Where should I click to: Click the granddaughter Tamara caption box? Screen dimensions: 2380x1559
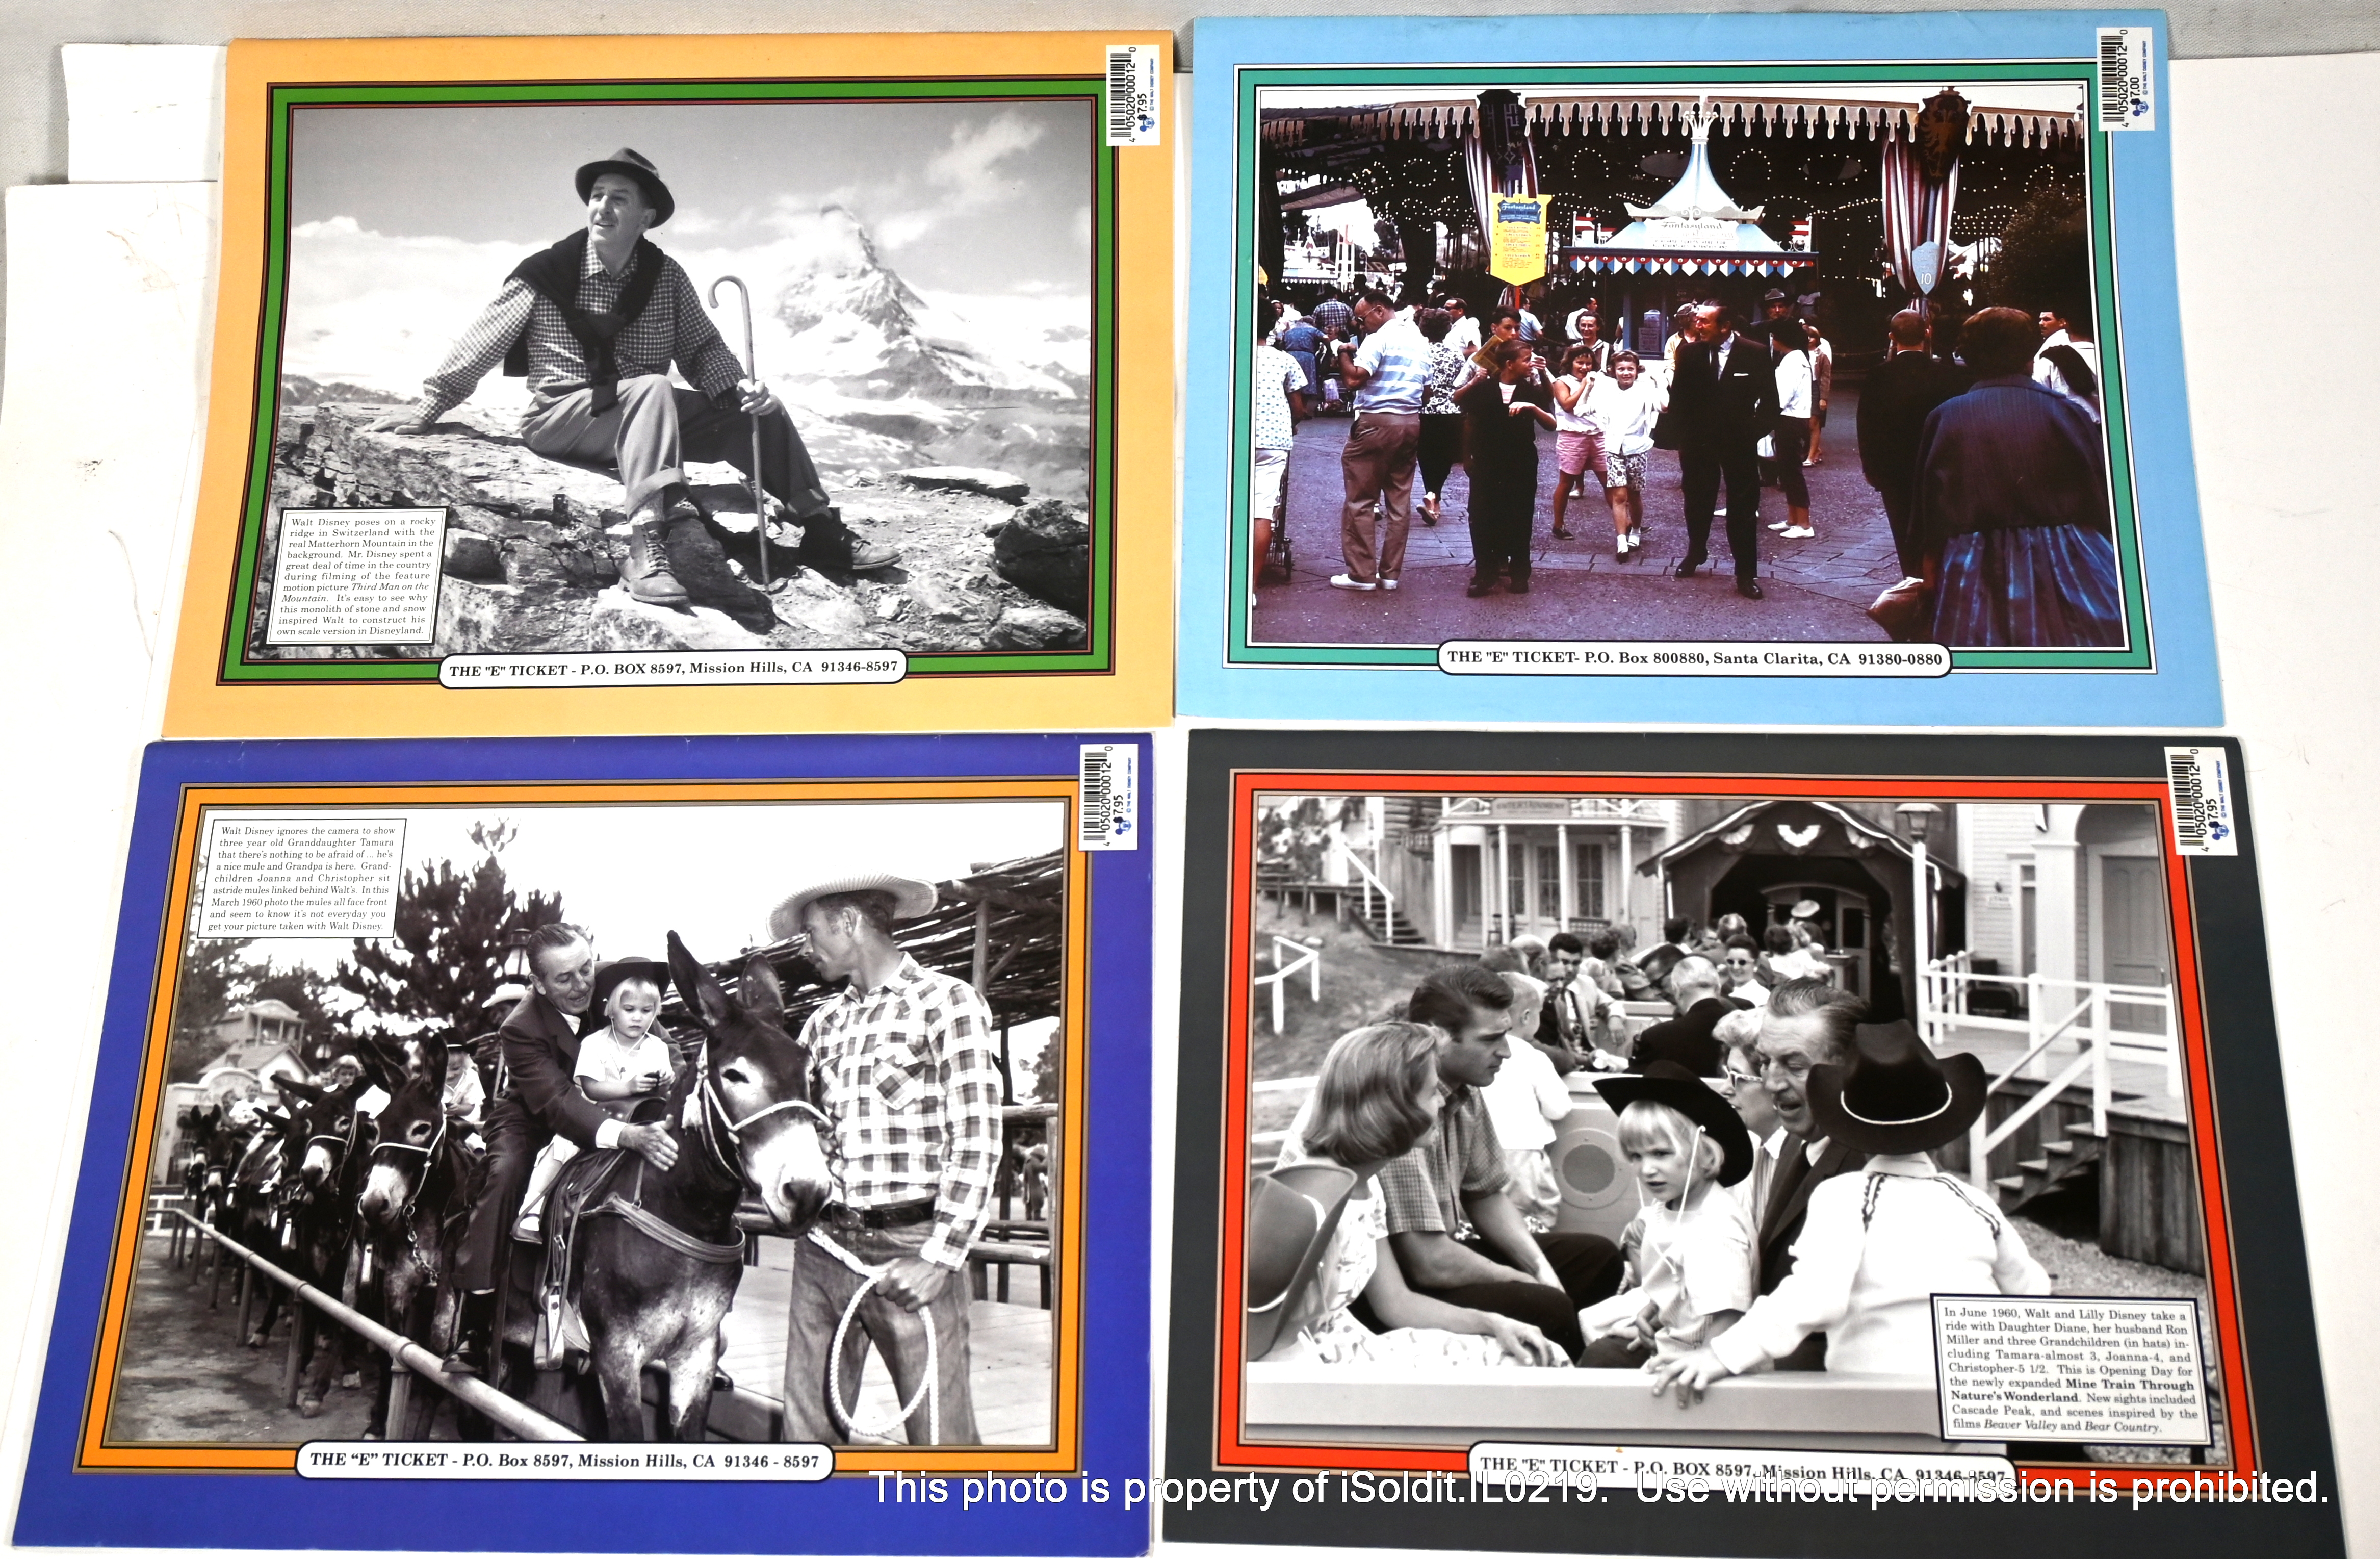[301, 879]
